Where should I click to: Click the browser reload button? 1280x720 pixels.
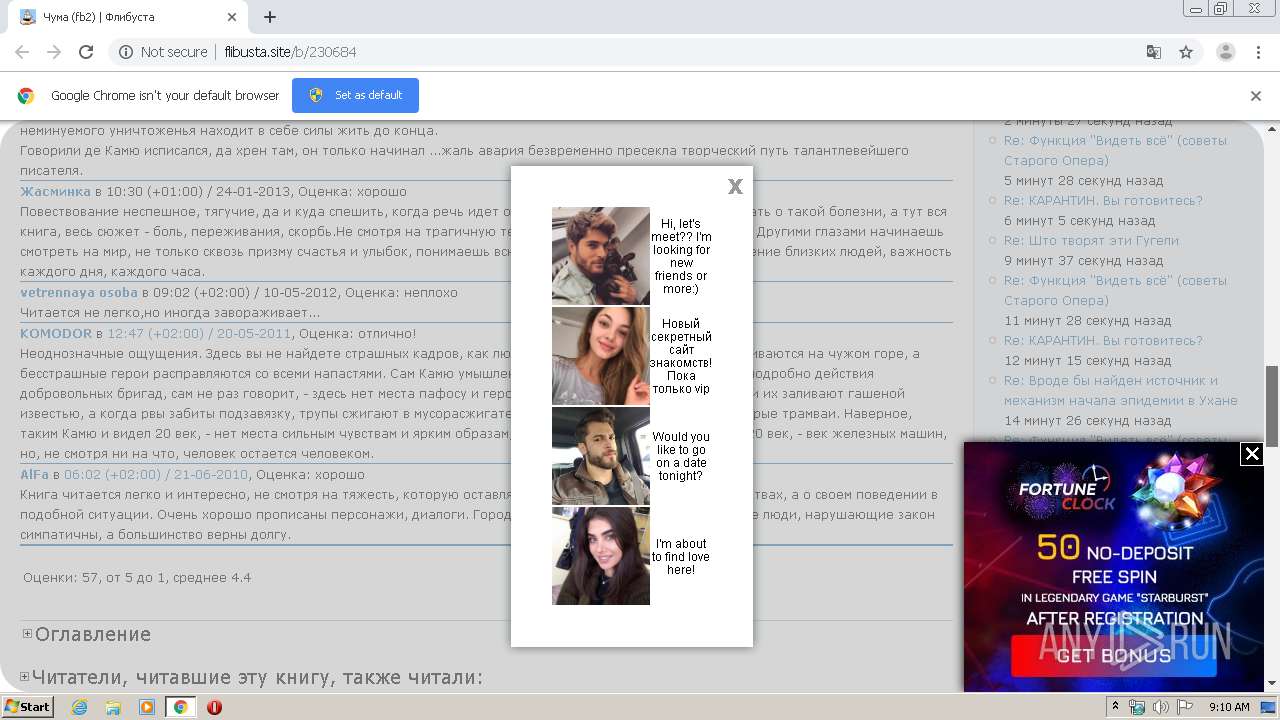pos(86,52)
